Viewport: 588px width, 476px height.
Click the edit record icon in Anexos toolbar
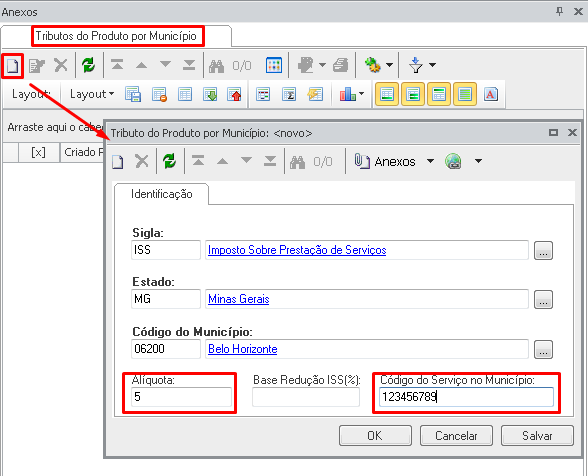coord(37,66)
